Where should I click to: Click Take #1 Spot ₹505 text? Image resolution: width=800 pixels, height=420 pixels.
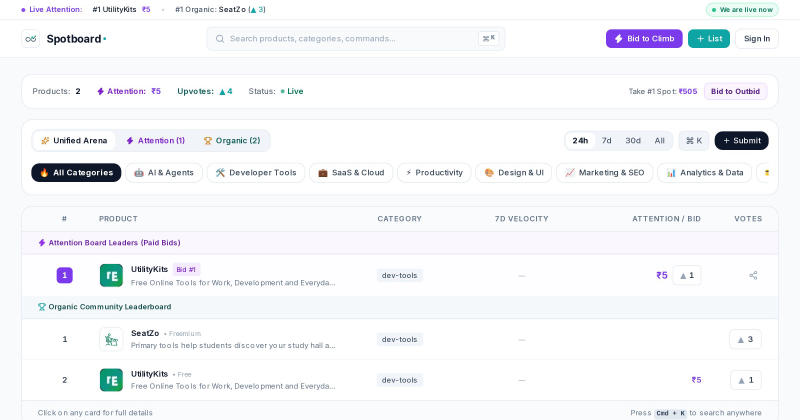click(663, 91)
